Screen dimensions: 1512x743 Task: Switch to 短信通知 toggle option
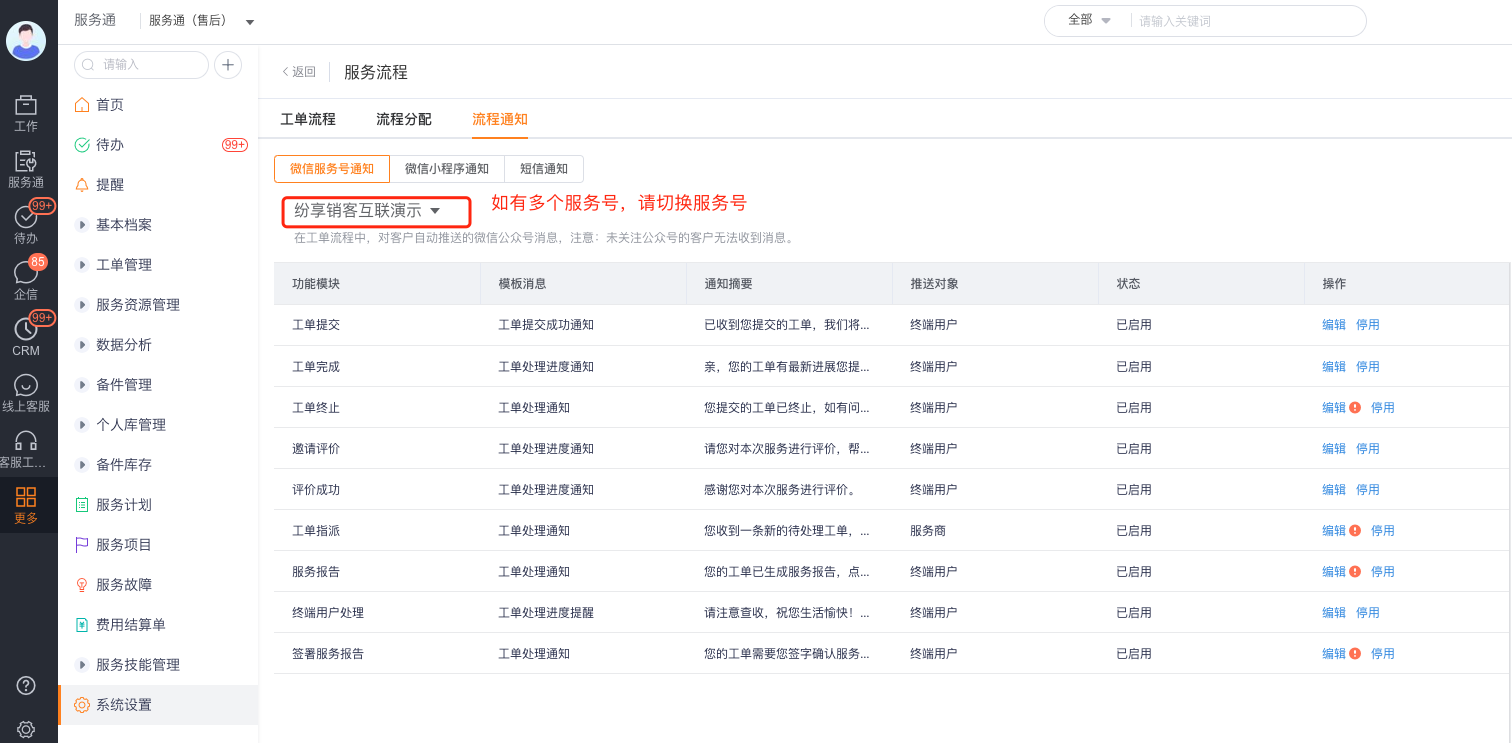point(544,169)
